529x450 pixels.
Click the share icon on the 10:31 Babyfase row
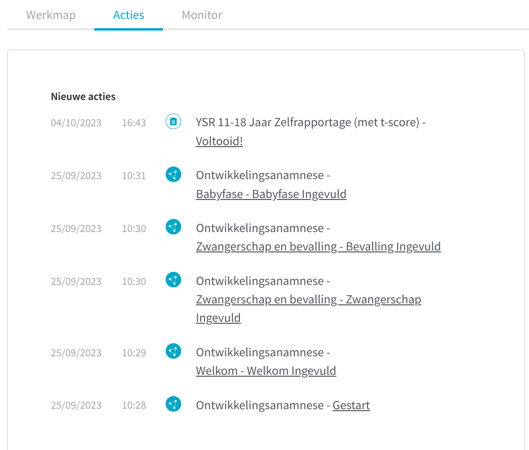tap(173, 174)
